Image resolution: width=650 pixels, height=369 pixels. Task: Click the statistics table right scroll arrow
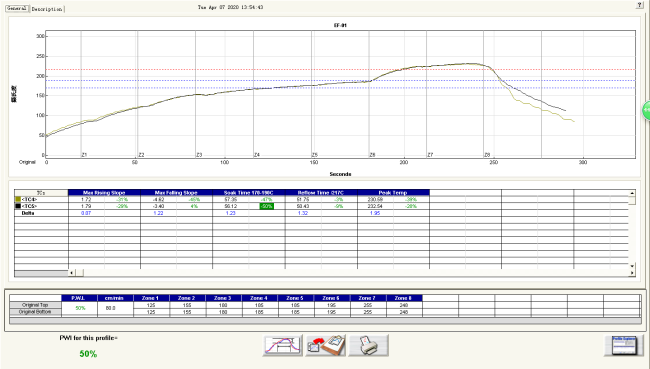pos(632,272)
